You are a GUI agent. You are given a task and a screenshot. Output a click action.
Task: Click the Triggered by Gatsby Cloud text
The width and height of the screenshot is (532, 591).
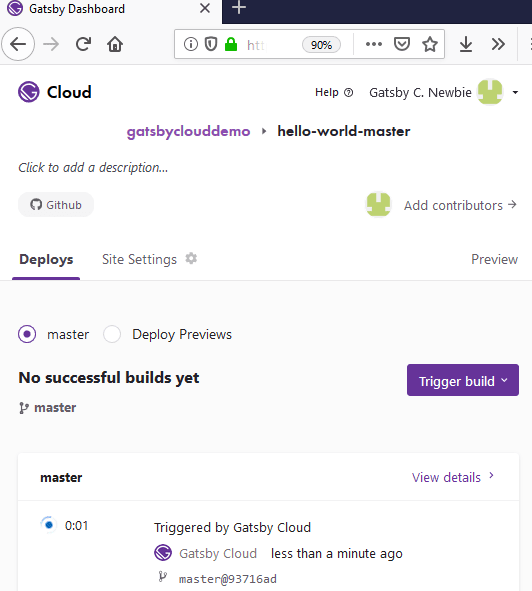coord(232,527)
